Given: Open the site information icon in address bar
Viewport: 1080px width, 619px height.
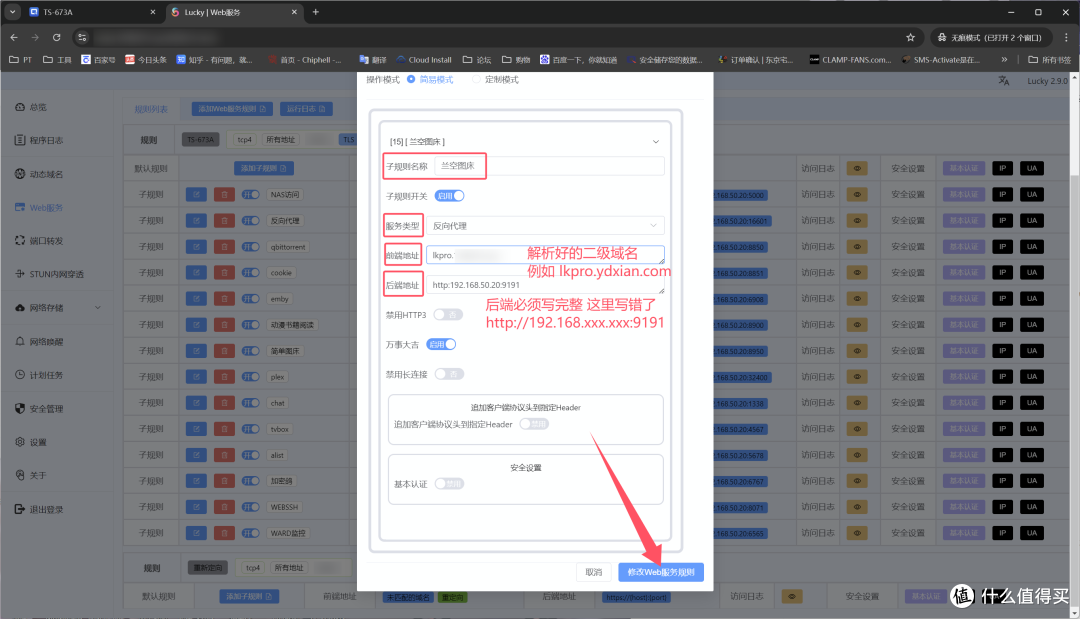Looking at the screenshot, I should tap(82, 37).
